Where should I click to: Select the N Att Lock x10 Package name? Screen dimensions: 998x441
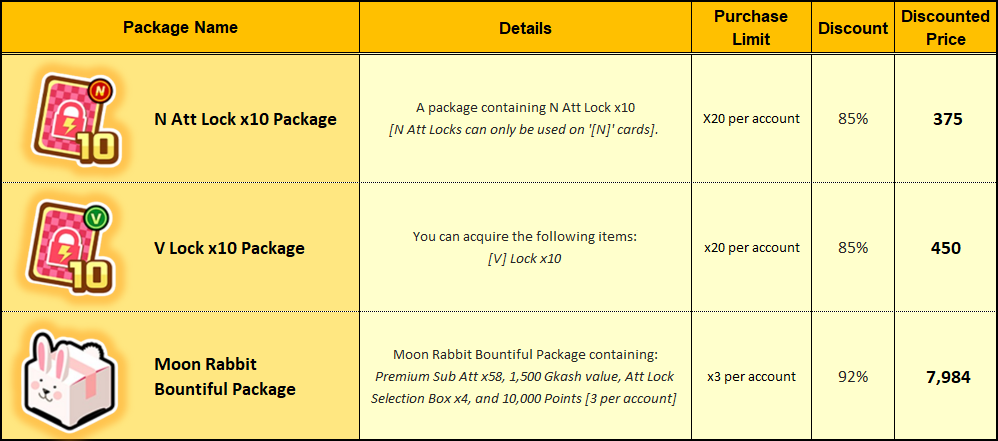[x=245, y=119]
